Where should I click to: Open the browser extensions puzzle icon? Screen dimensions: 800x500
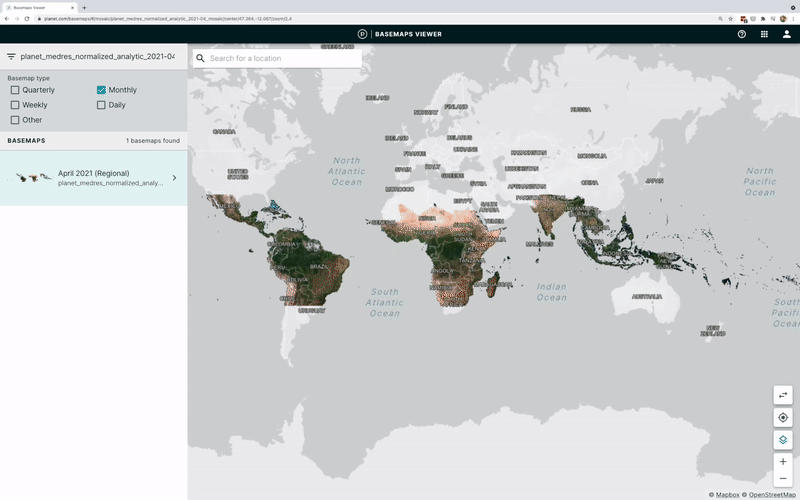click(763, 19)
